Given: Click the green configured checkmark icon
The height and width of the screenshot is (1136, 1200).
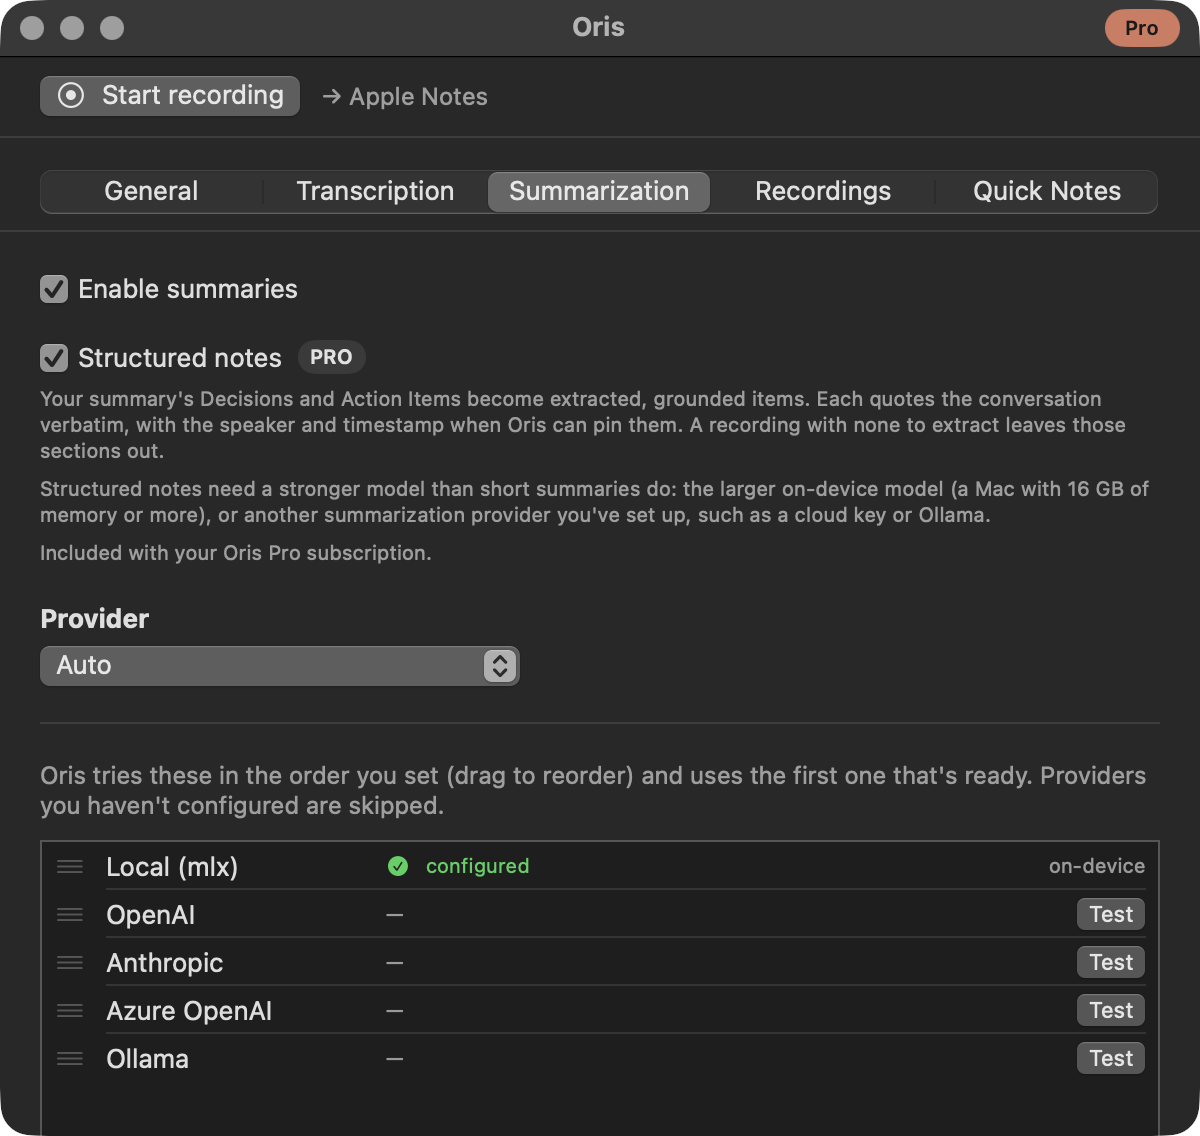Looking at the screenshot, I should (398, 866).
